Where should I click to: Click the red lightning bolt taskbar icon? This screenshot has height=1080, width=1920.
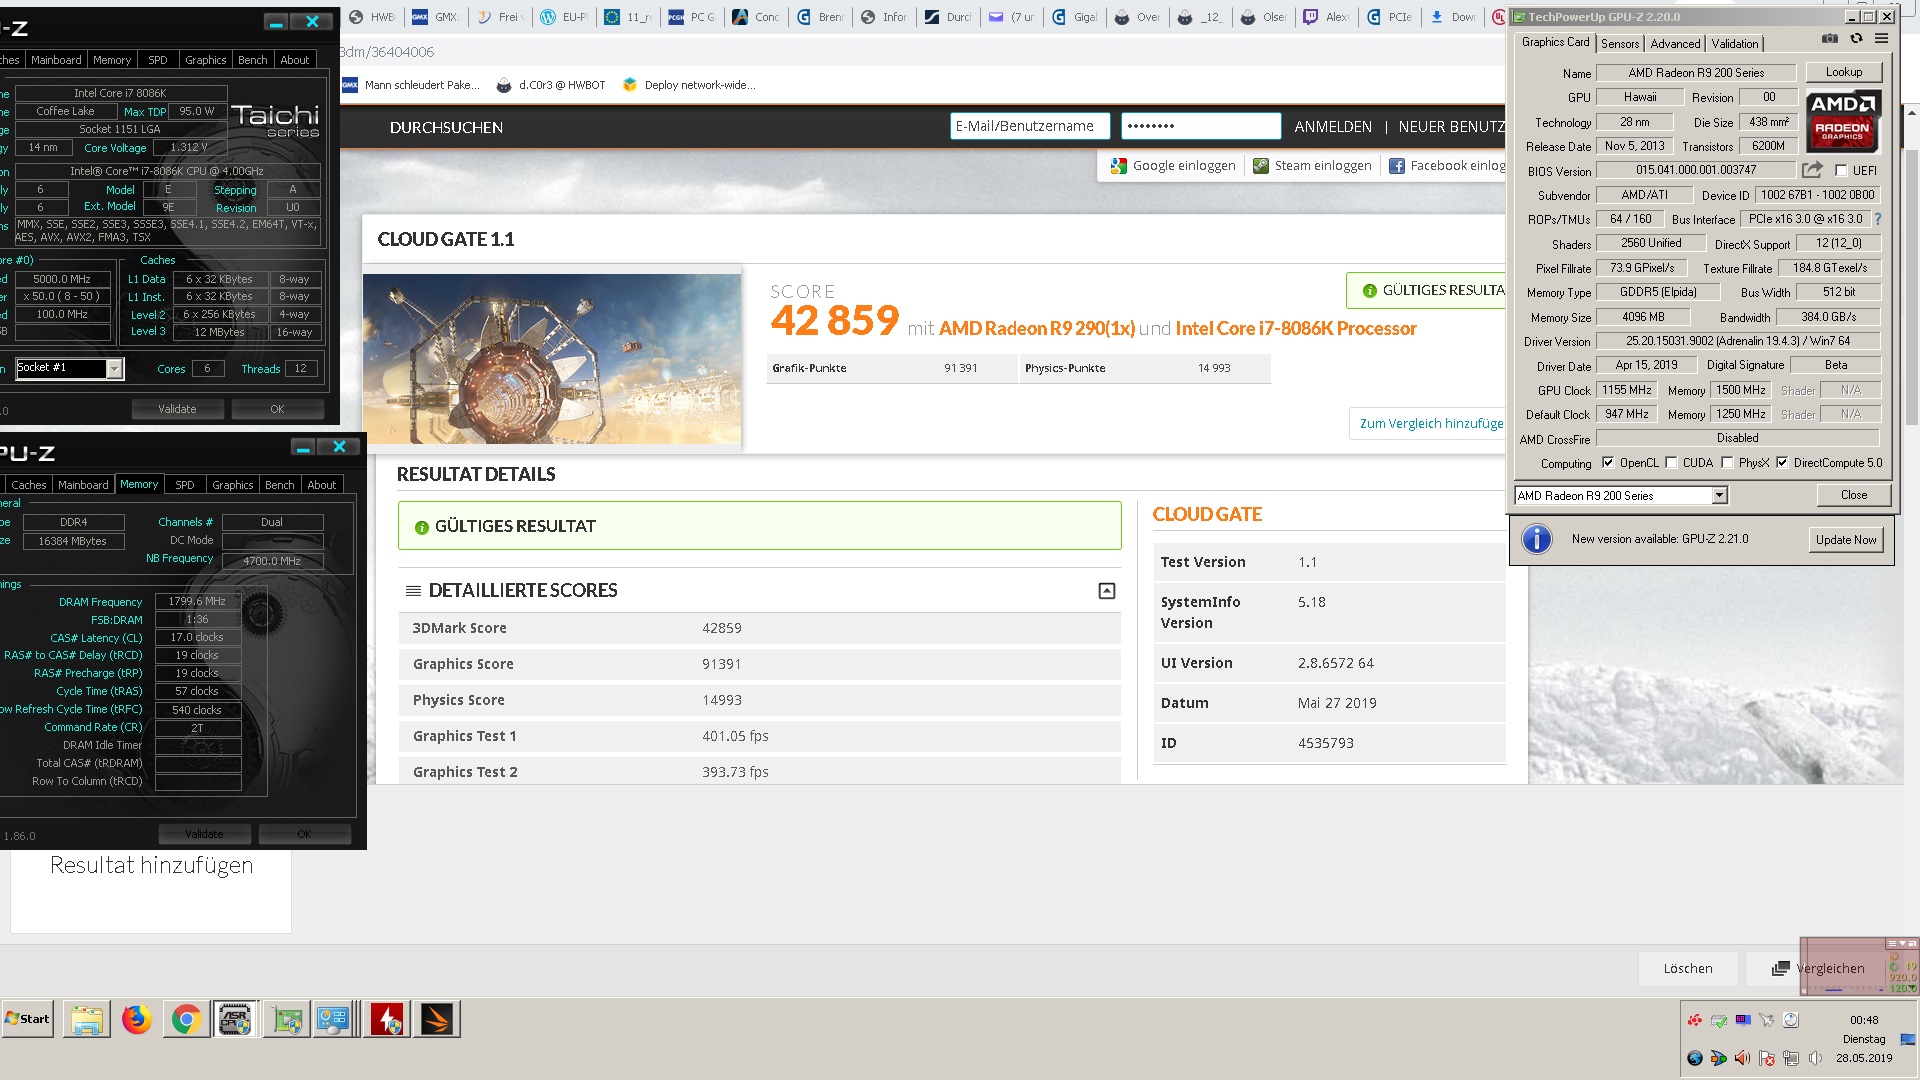[386, 1019]
